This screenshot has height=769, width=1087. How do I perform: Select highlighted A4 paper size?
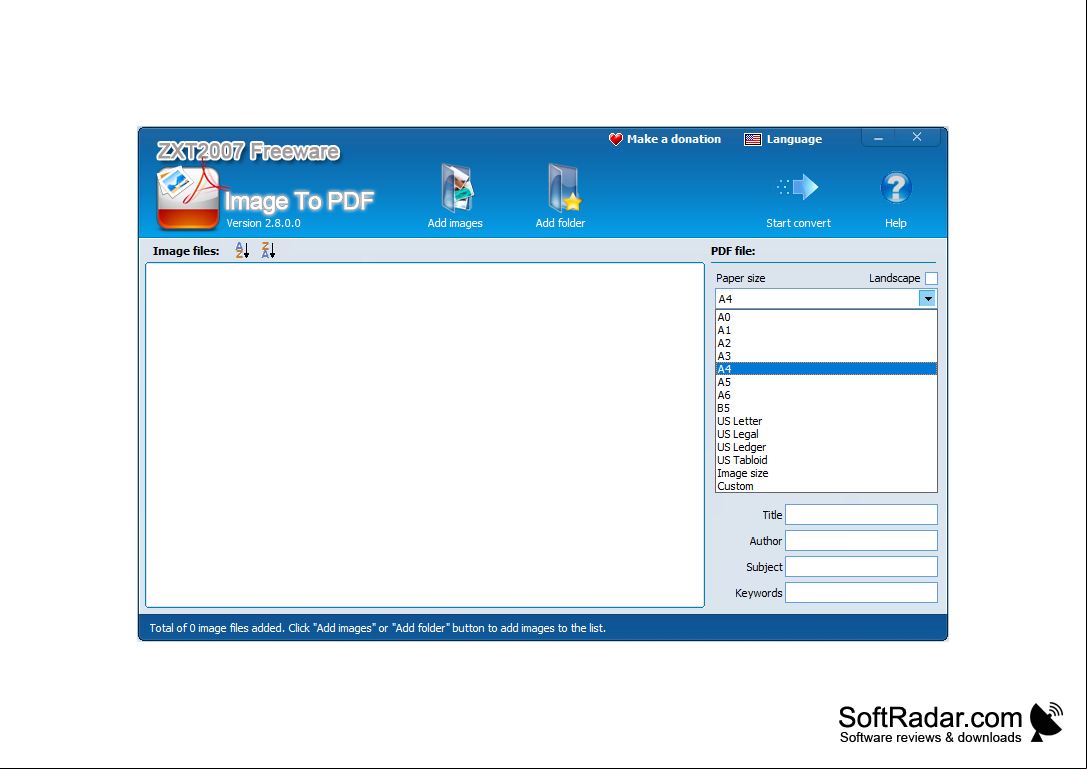pos(826,369)
